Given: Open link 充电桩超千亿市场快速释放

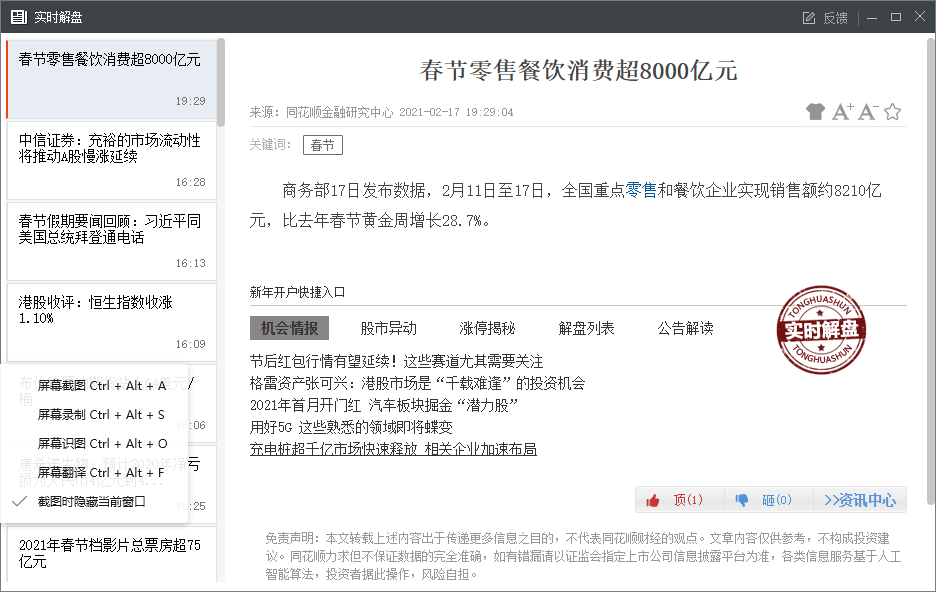Looking at the screenshot, I should click(x=393, y=449).
